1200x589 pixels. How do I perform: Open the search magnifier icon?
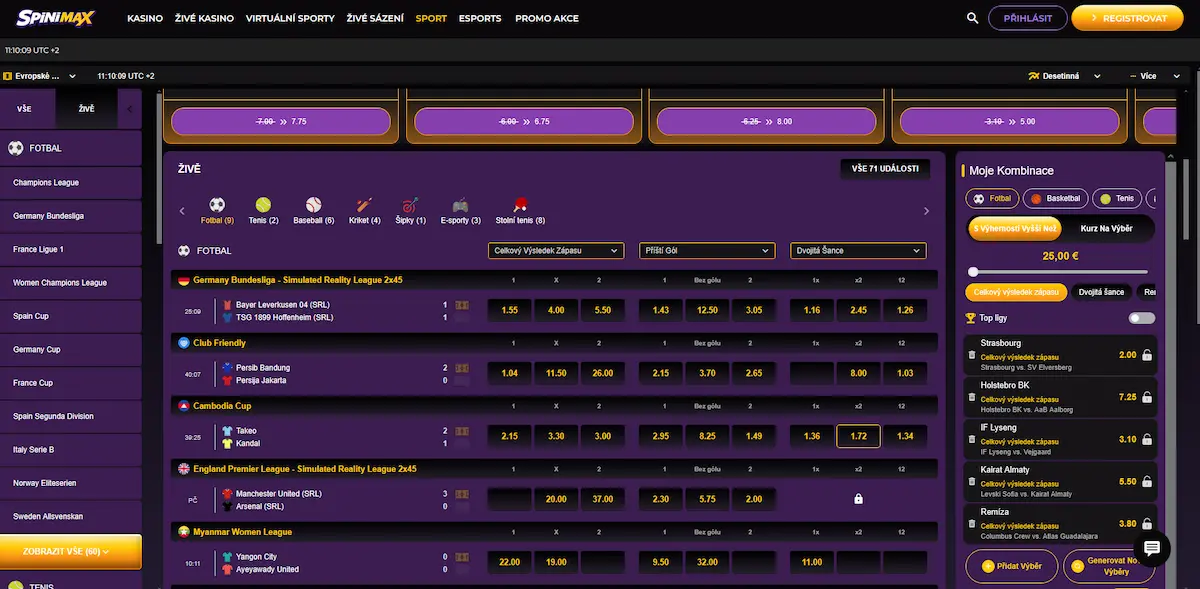(972, 18)
